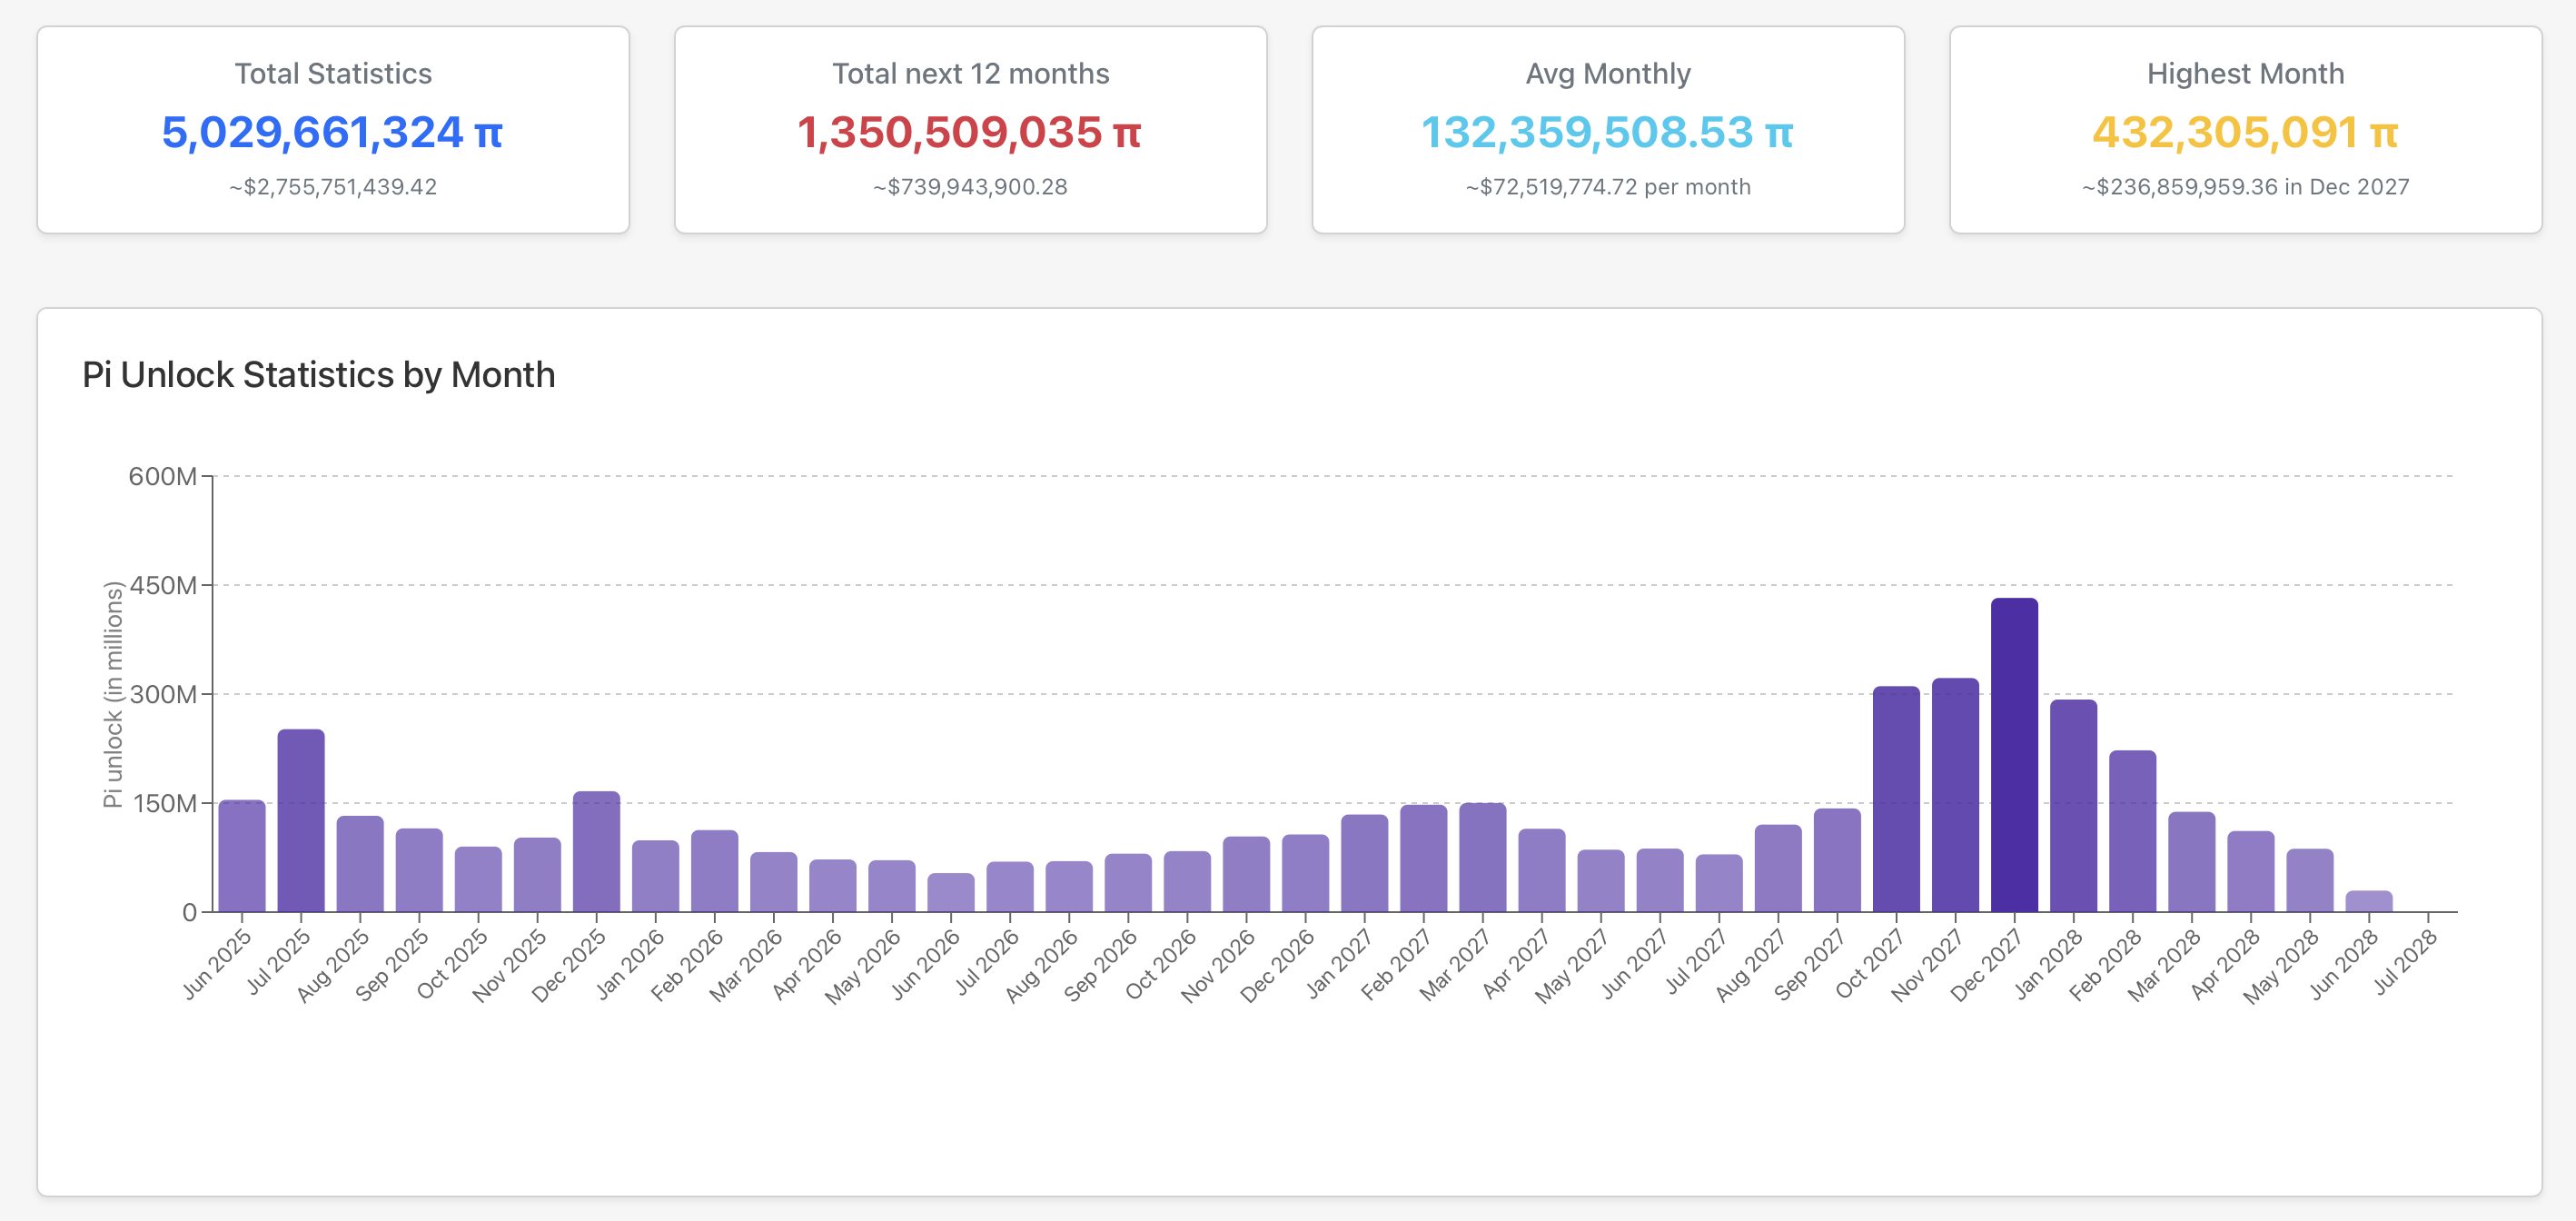This screenshot has width=2576, height=1221.
Task: Select the small Jun 2028 bar
Action: tap(2368, 901)
